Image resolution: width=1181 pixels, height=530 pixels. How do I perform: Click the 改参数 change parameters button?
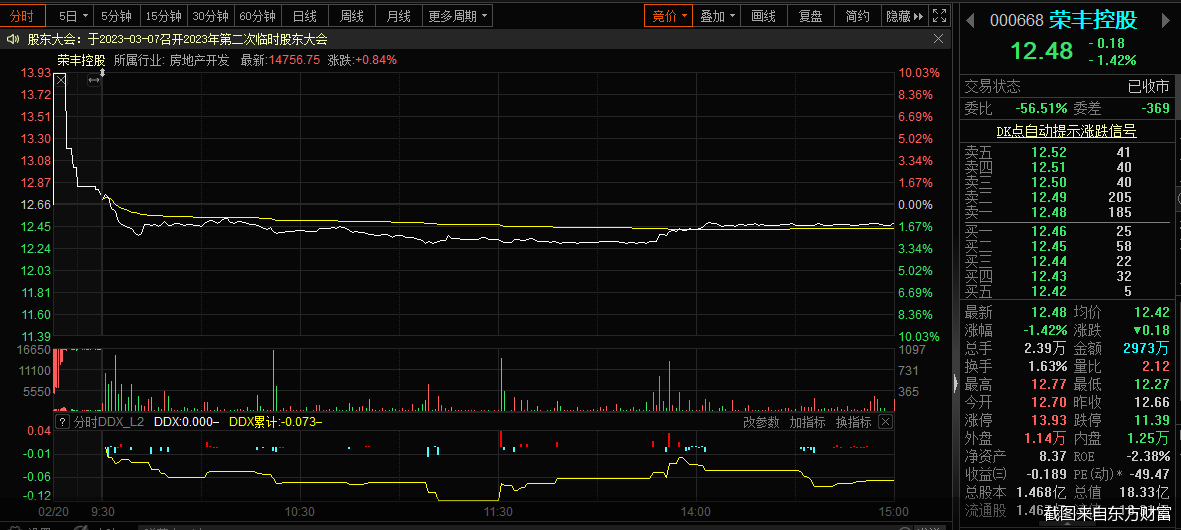[x=761, y=423]
